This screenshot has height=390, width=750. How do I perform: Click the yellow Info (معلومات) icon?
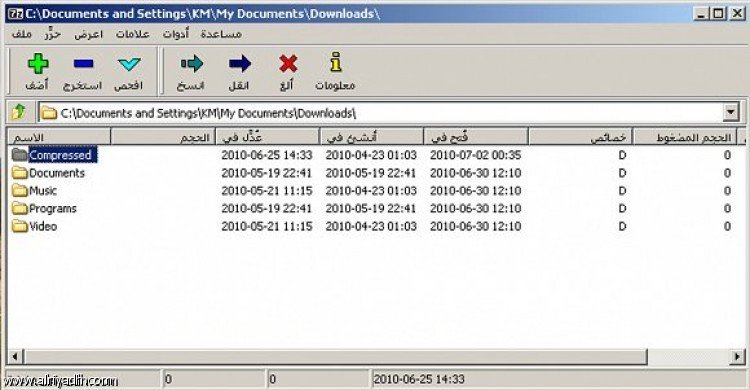pos(336,62)
